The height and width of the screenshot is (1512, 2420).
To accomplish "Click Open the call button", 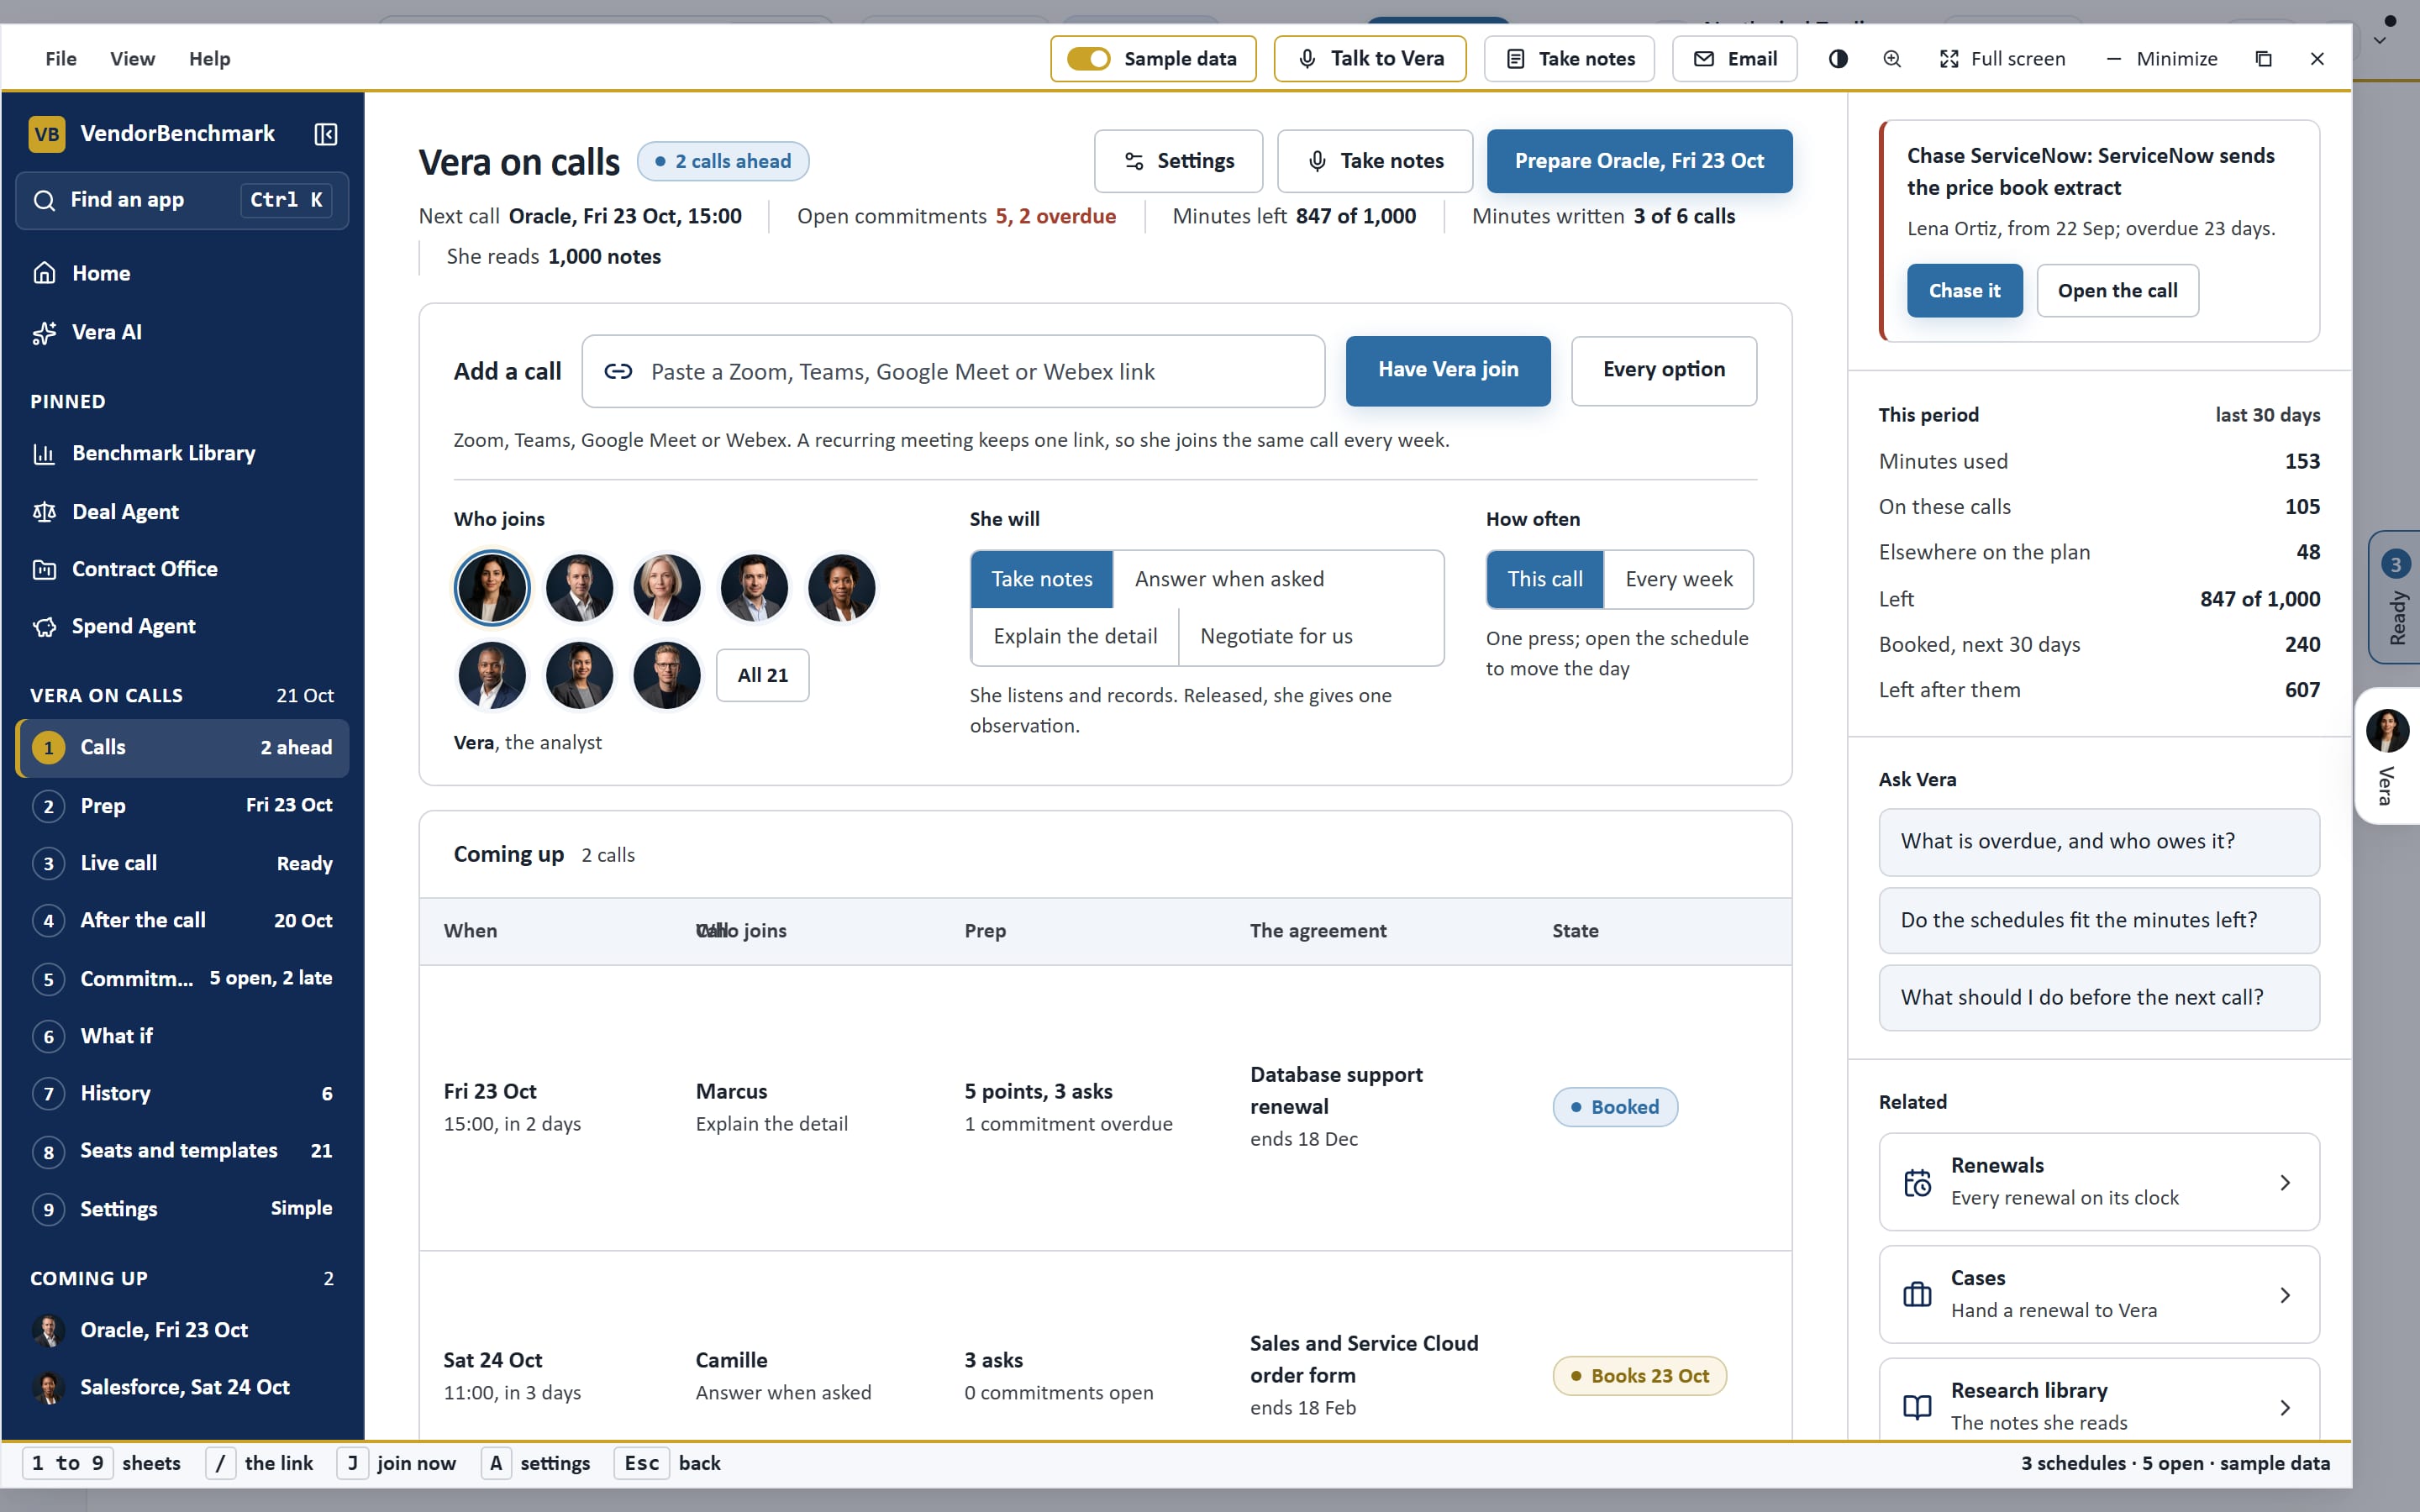I will [x=2117, y=291].
